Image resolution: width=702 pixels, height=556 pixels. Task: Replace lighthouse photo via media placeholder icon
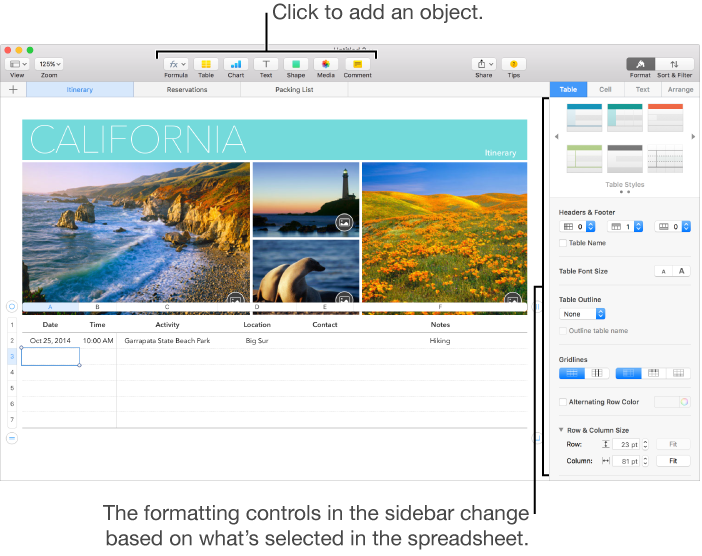pos(344,222)
